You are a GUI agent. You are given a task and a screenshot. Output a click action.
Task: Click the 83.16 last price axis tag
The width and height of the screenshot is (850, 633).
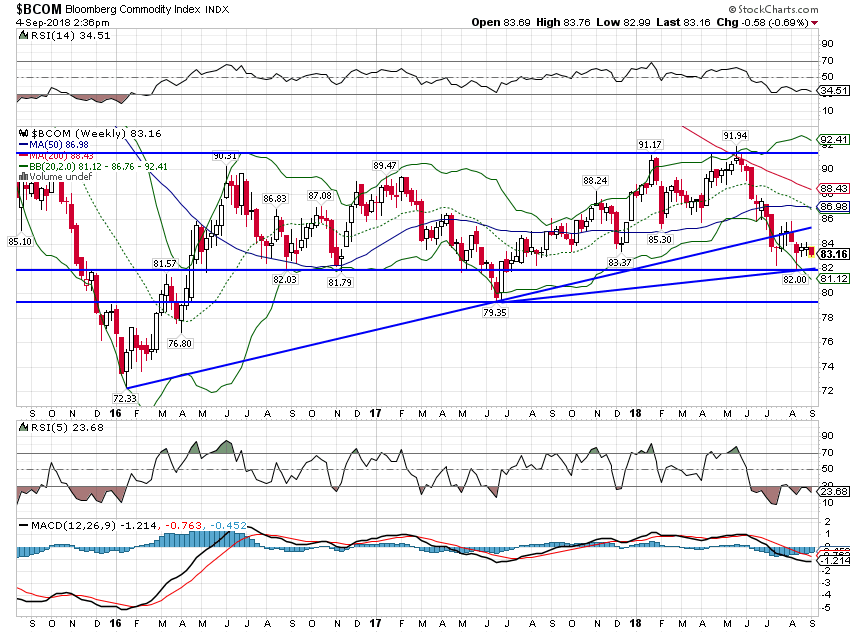click(x=834, y=254)
